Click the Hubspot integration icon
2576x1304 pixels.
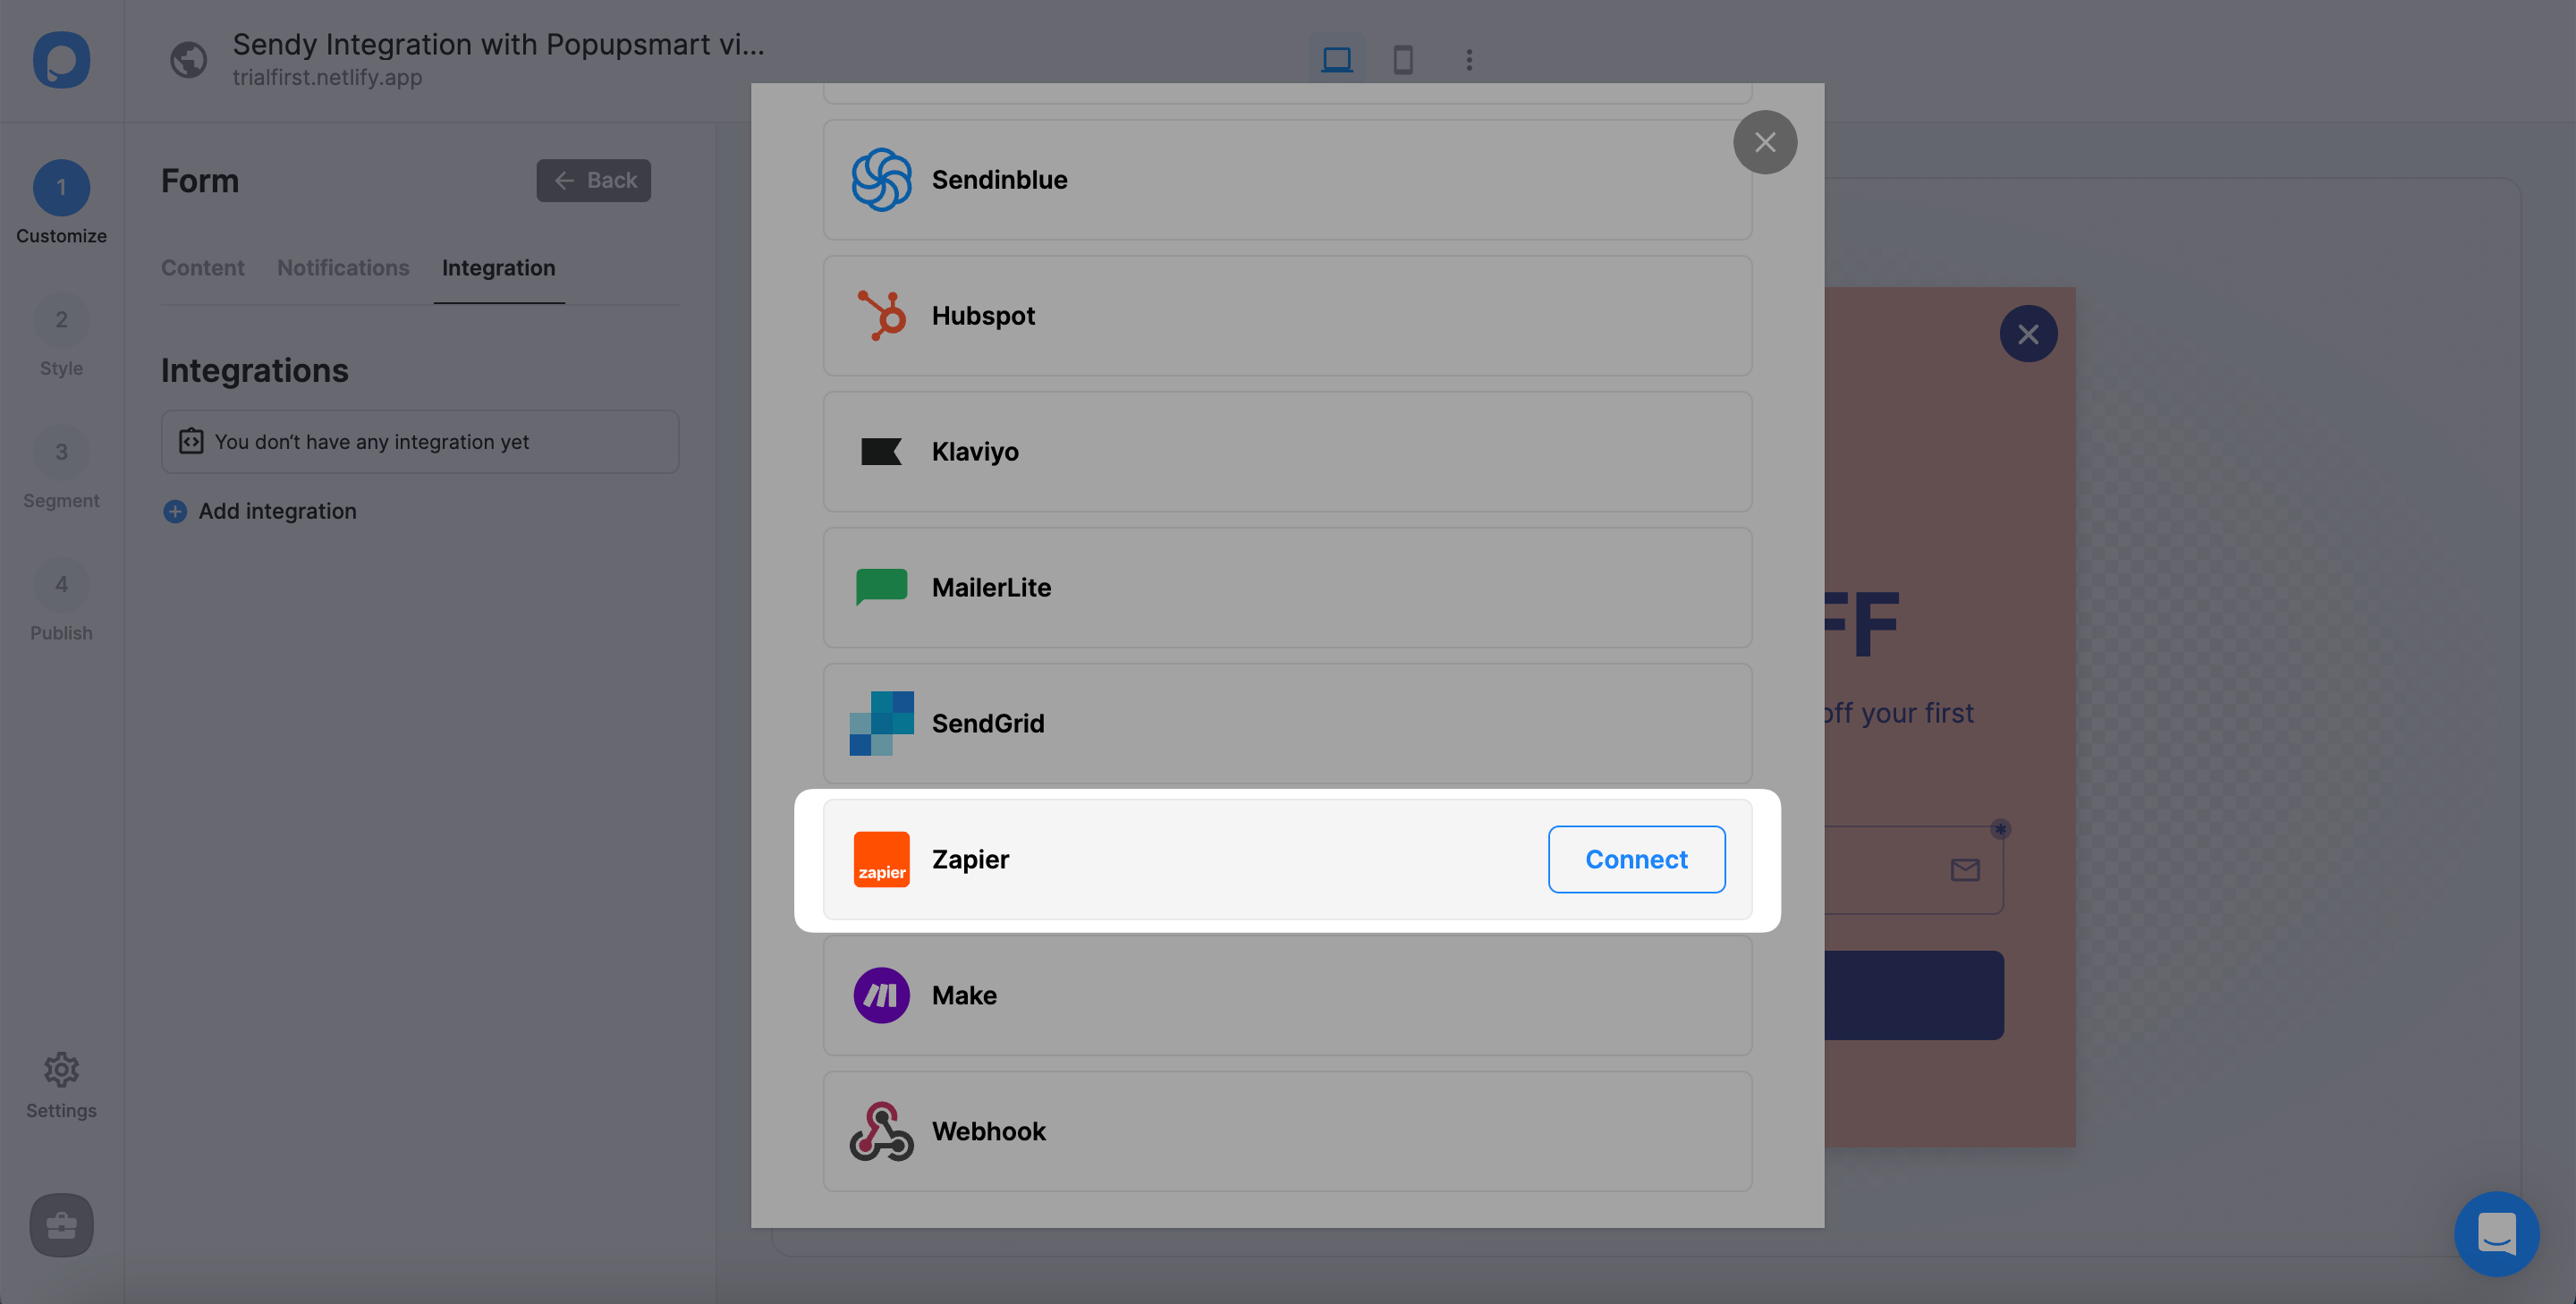pyautogui.click(x=881, y=314)
